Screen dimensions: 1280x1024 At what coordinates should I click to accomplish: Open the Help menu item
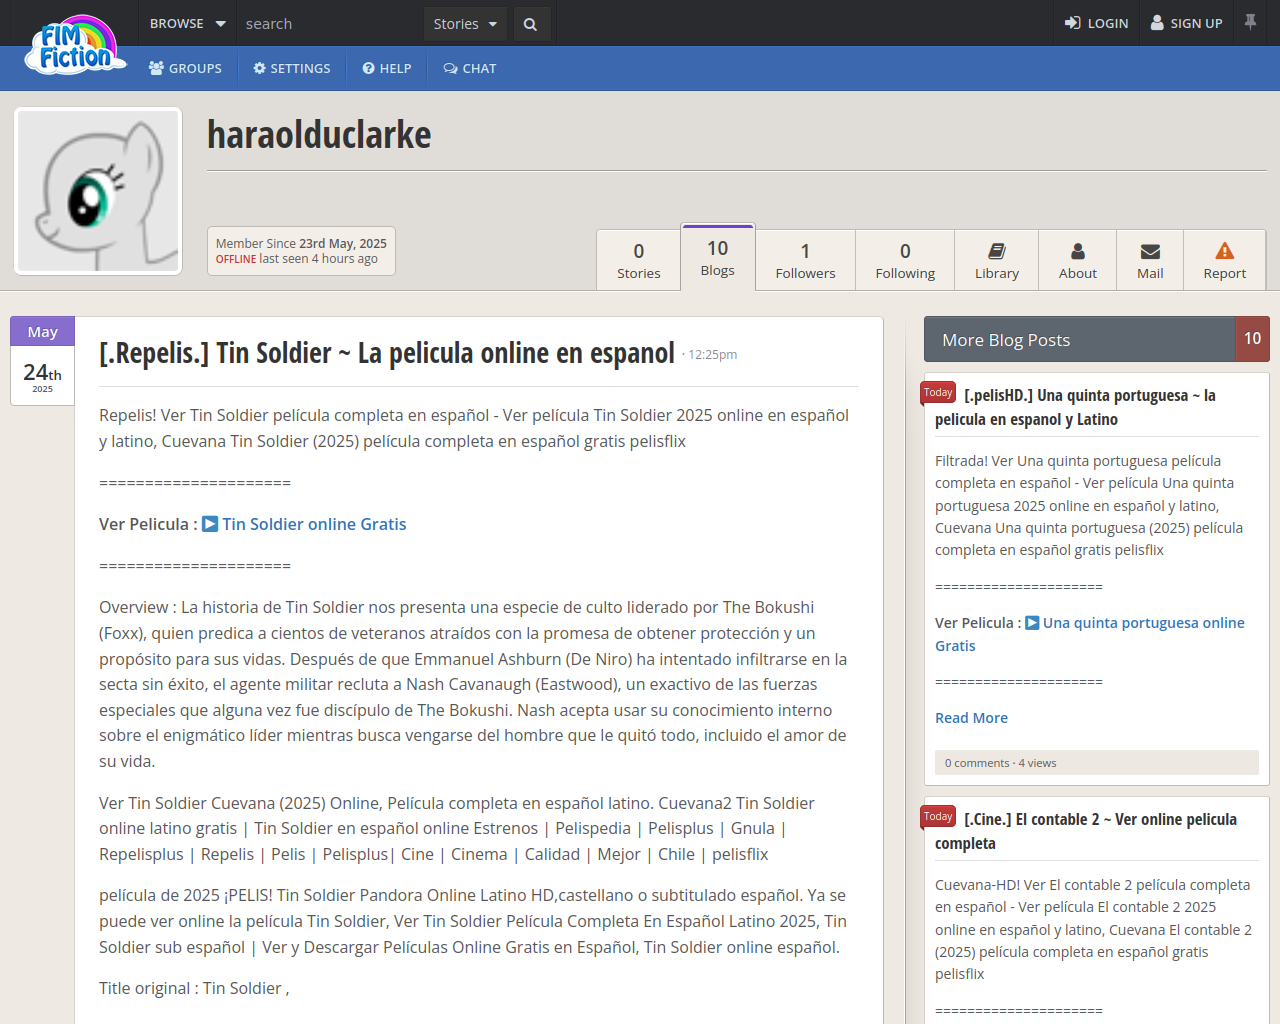pyautogui.click(x=387, y=68)
